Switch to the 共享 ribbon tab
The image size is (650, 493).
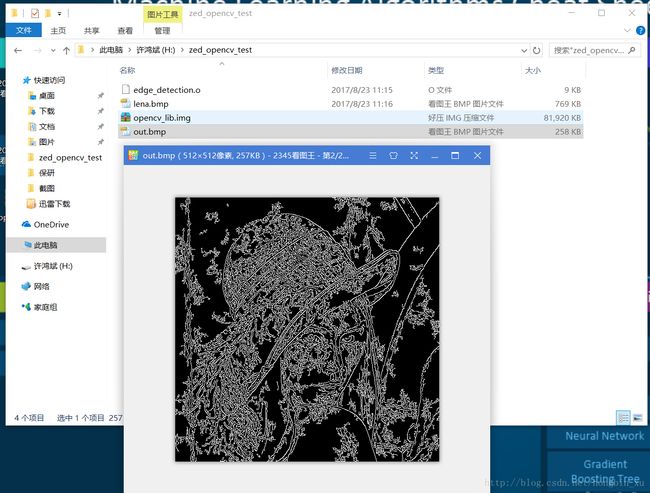92,31
